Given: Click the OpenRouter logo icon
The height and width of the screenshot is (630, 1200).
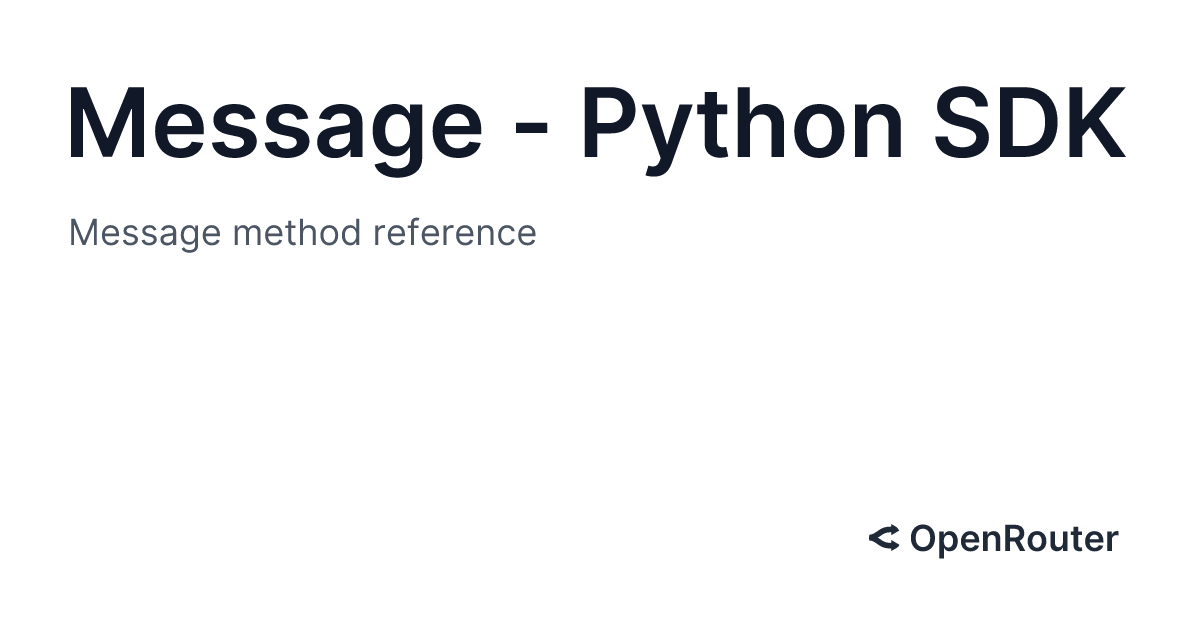Looking at the screenshot, I should tap(884, 539).
